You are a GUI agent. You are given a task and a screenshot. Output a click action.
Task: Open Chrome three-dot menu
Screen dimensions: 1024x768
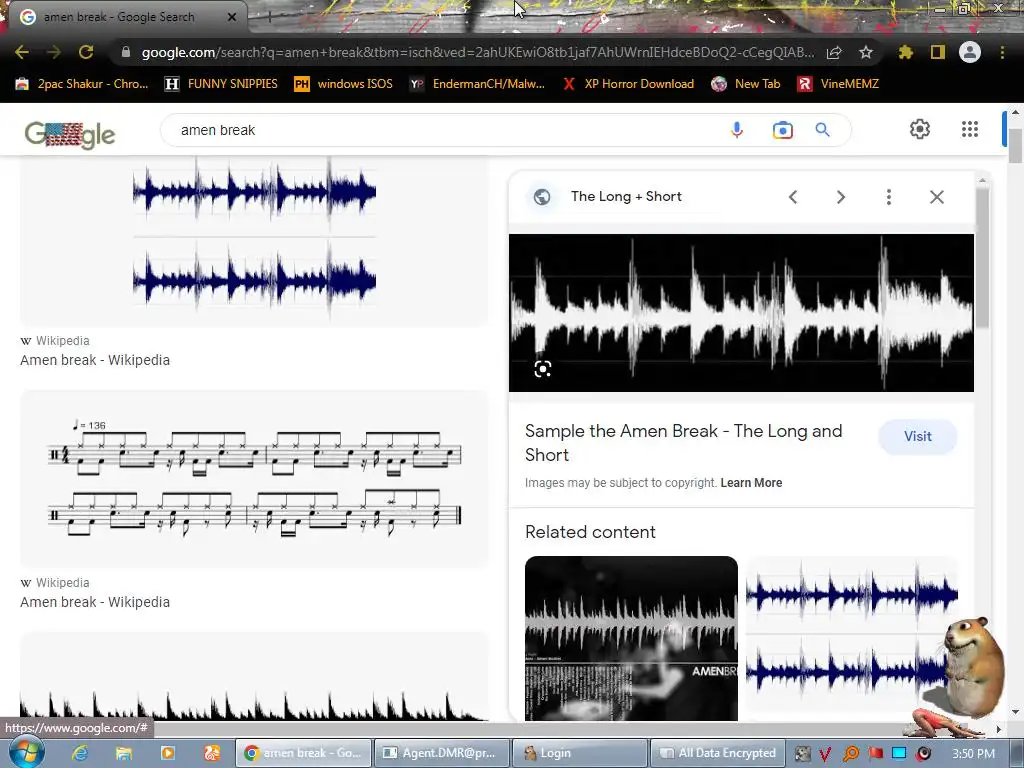(1002, 52)
